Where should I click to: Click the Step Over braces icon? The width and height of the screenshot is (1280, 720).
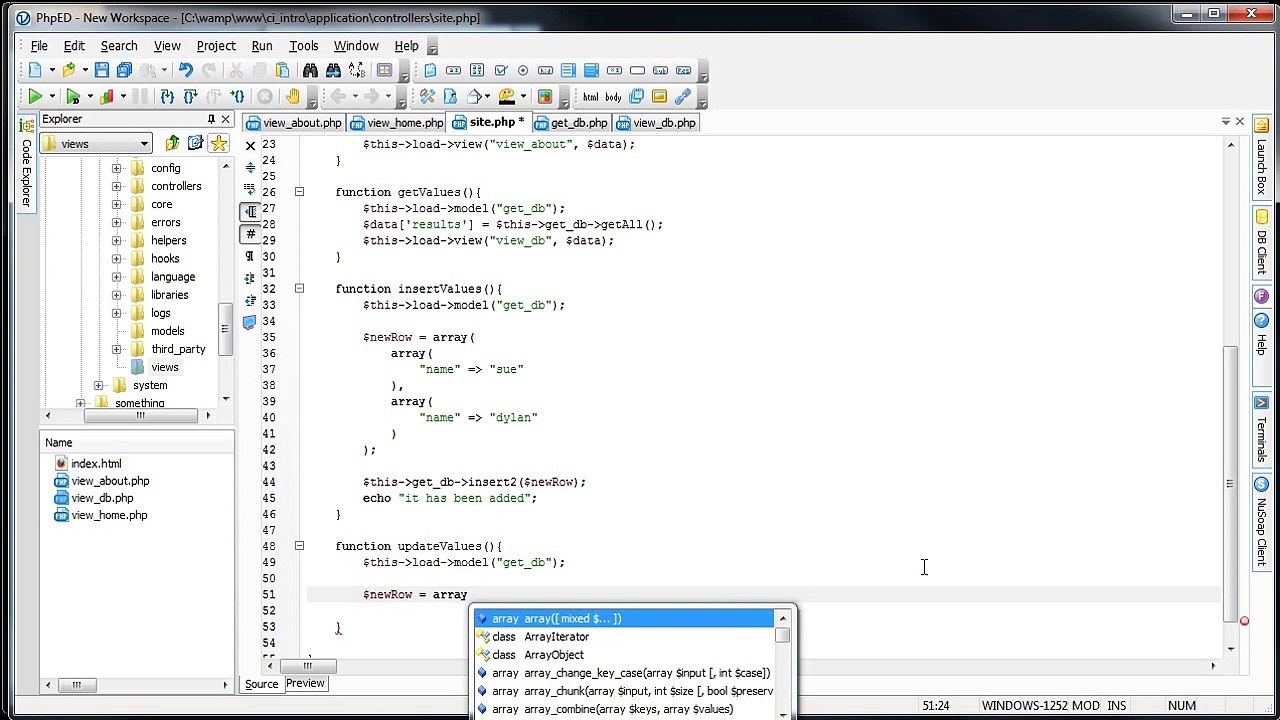point(190,96)
